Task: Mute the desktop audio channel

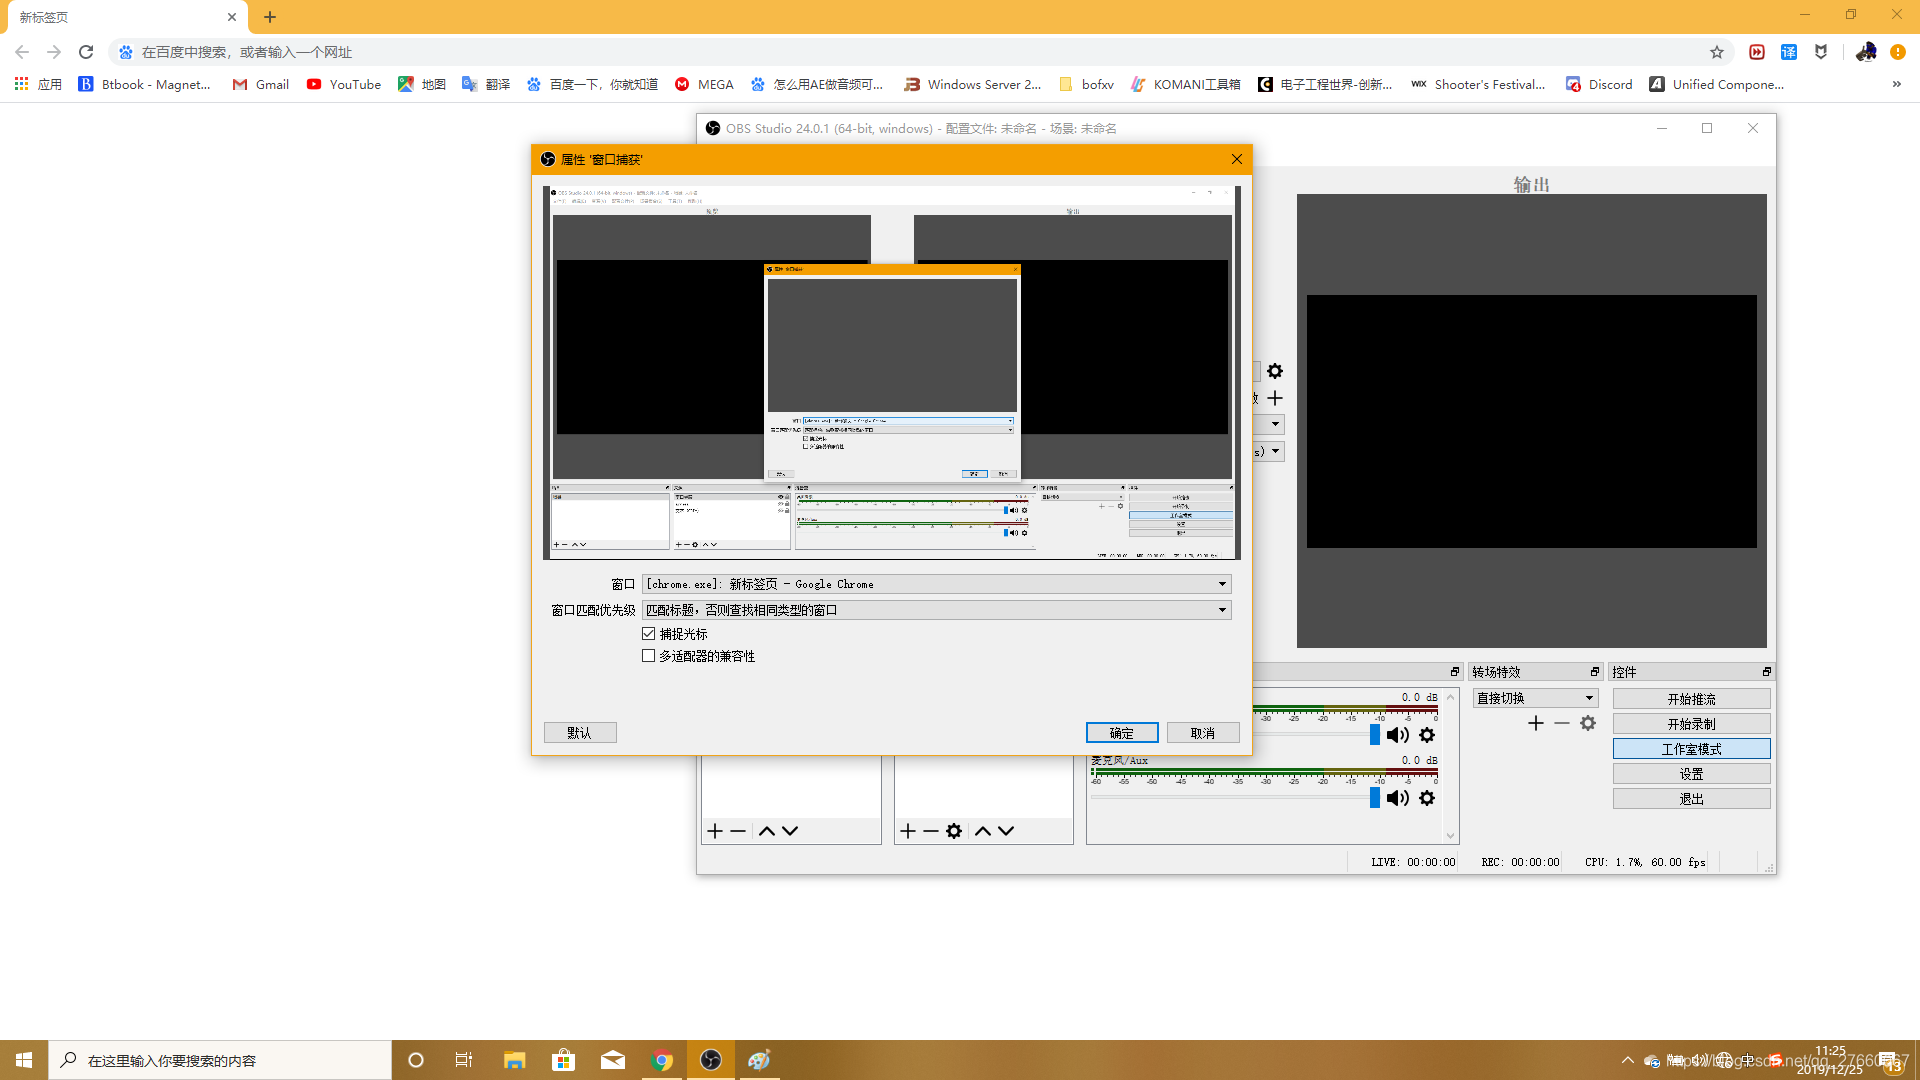Action: click(x=1398, y=735)
